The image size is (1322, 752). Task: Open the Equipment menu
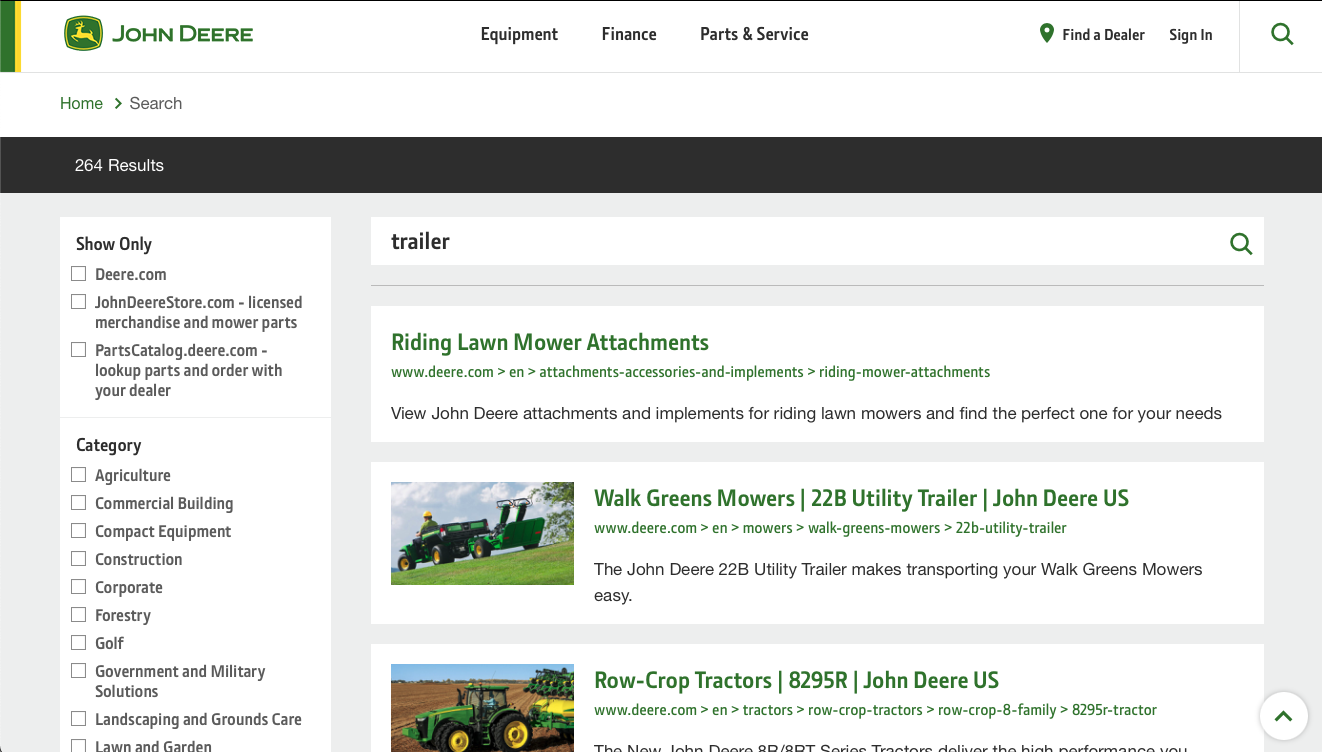[x=519, y=34]
